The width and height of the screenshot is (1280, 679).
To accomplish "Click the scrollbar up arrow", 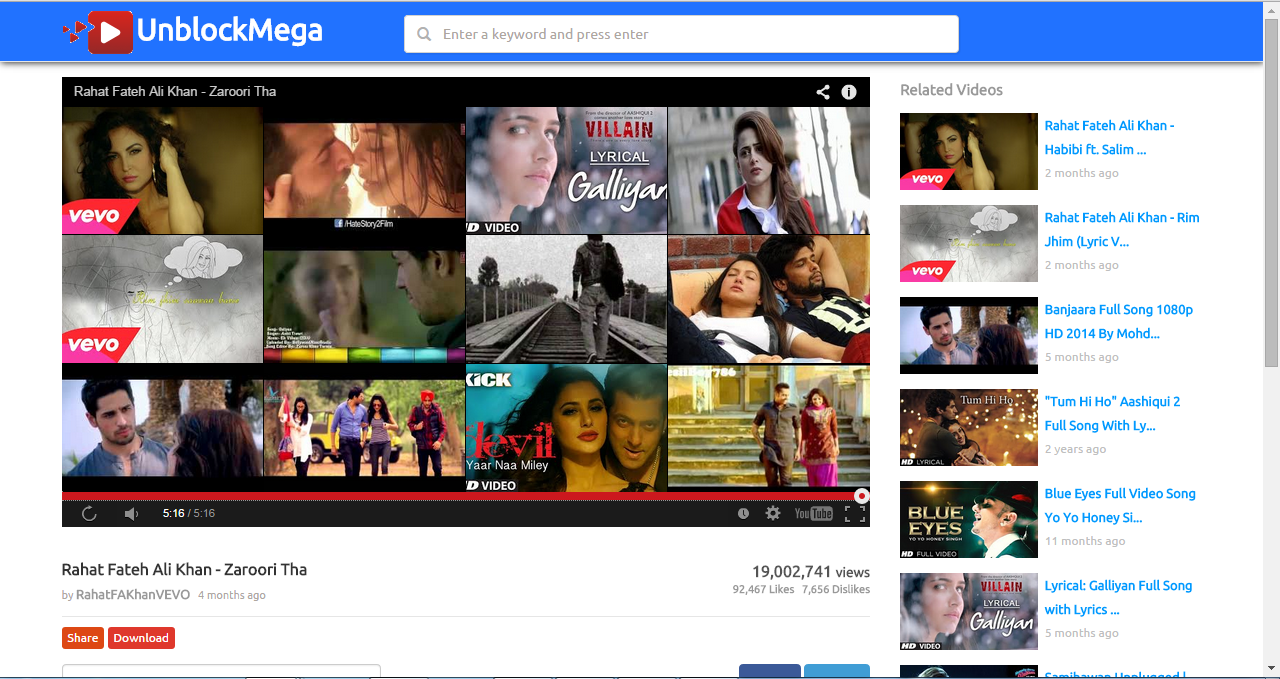I will (1271, 10).
